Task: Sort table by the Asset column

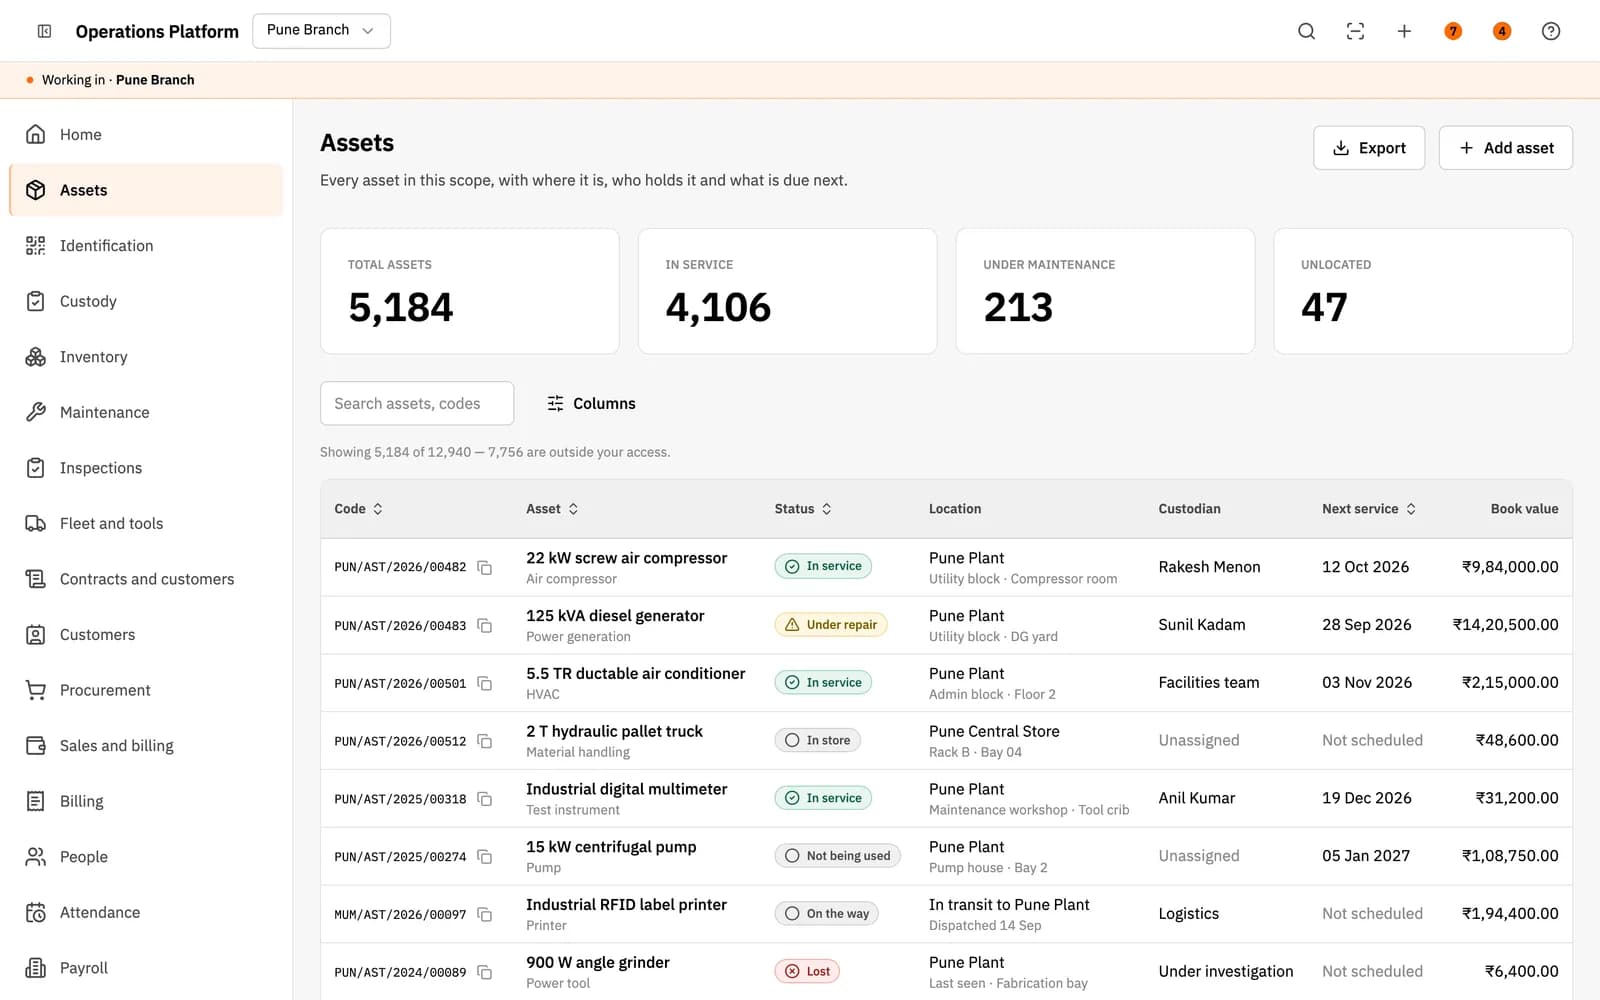Action: (x=552, y=509)
